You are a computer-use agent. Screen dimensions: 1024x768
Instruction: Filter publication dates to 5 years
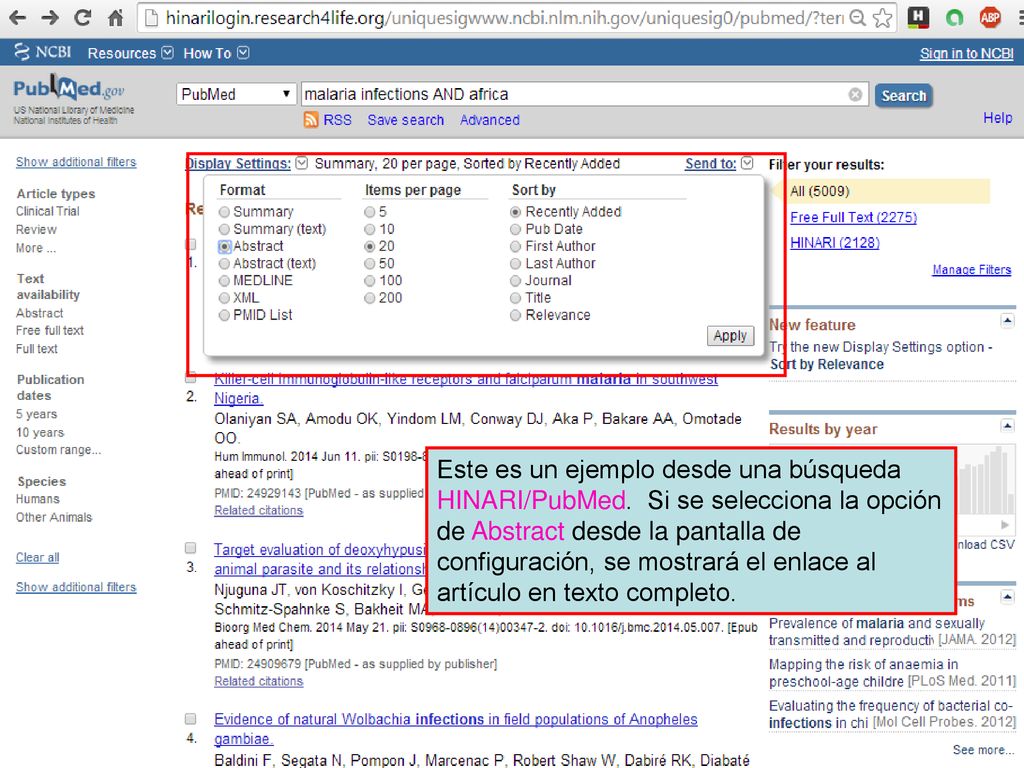37,414
